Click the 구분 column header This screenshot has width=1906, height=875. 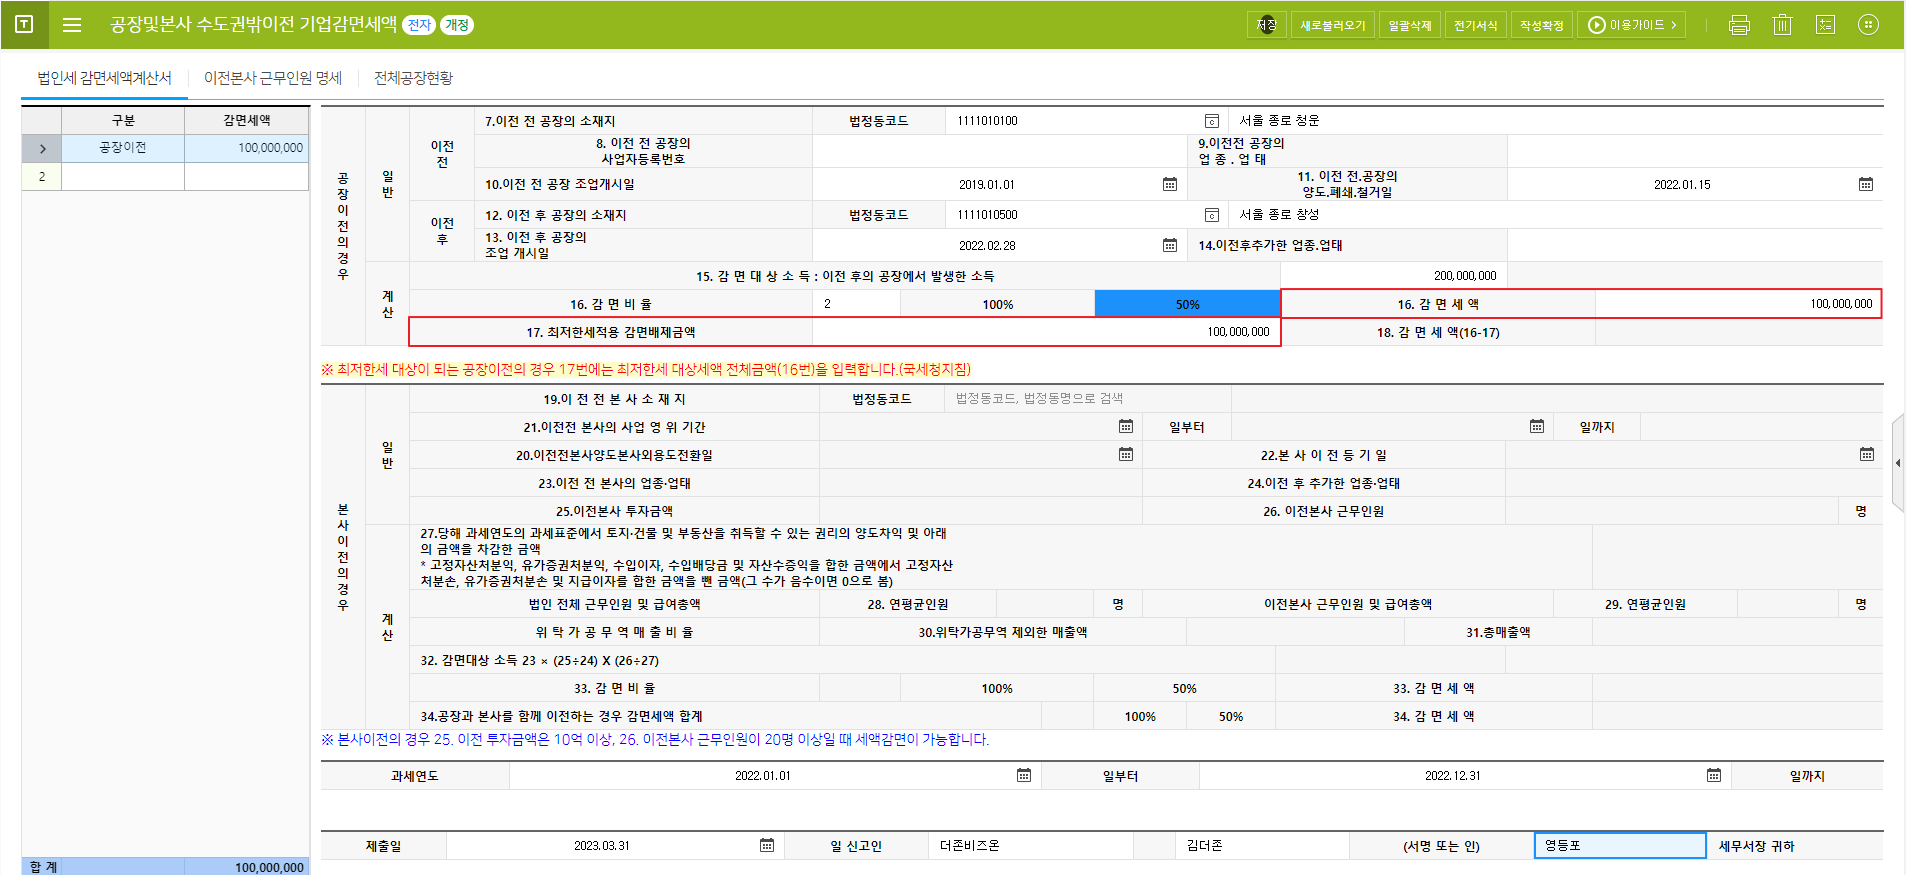[x=123, y=120]
